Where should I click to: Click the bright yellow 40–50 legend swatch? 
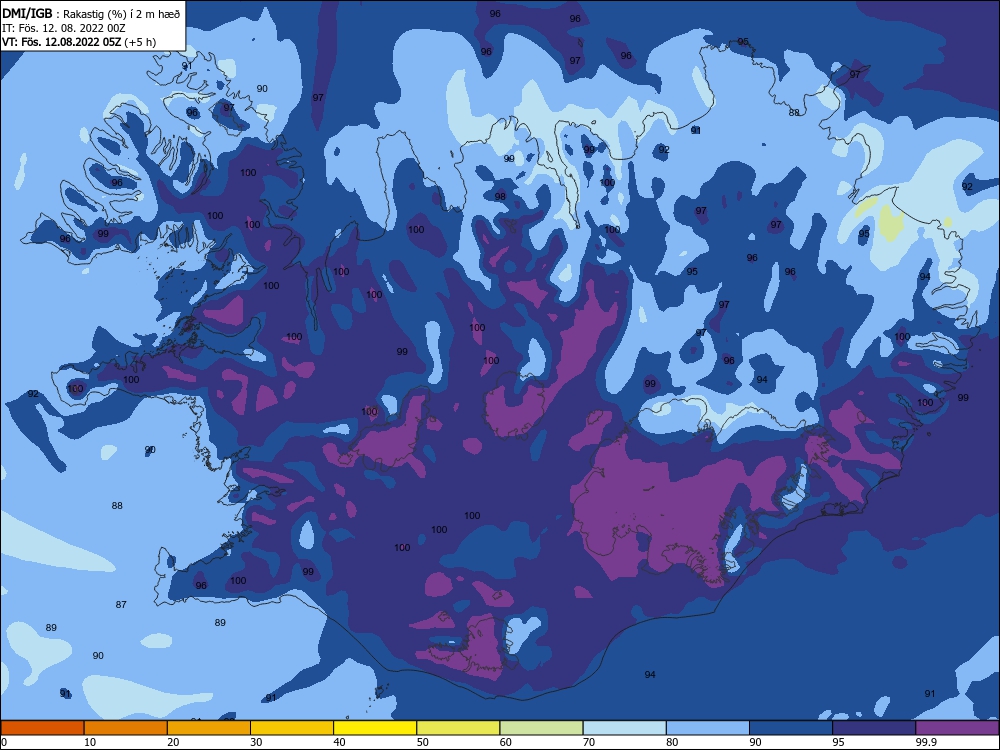pyautogui.click(x=375, y=728)
